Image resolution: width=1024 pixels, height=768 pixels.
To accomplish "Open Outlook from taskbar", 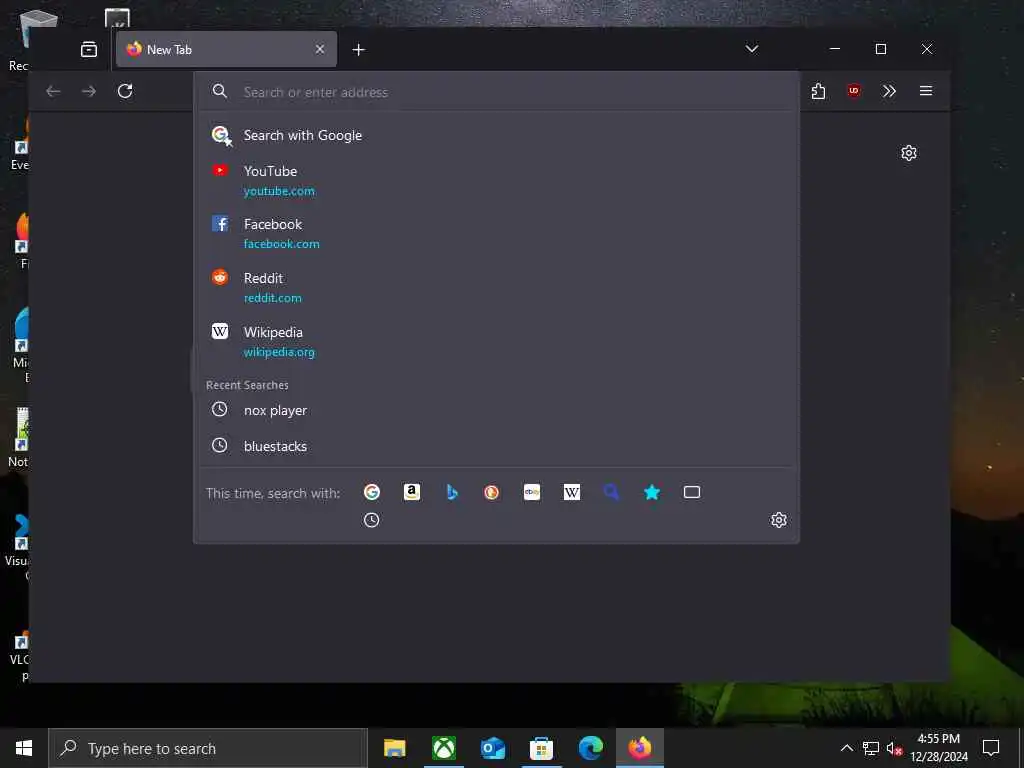I will coord(492,748).
